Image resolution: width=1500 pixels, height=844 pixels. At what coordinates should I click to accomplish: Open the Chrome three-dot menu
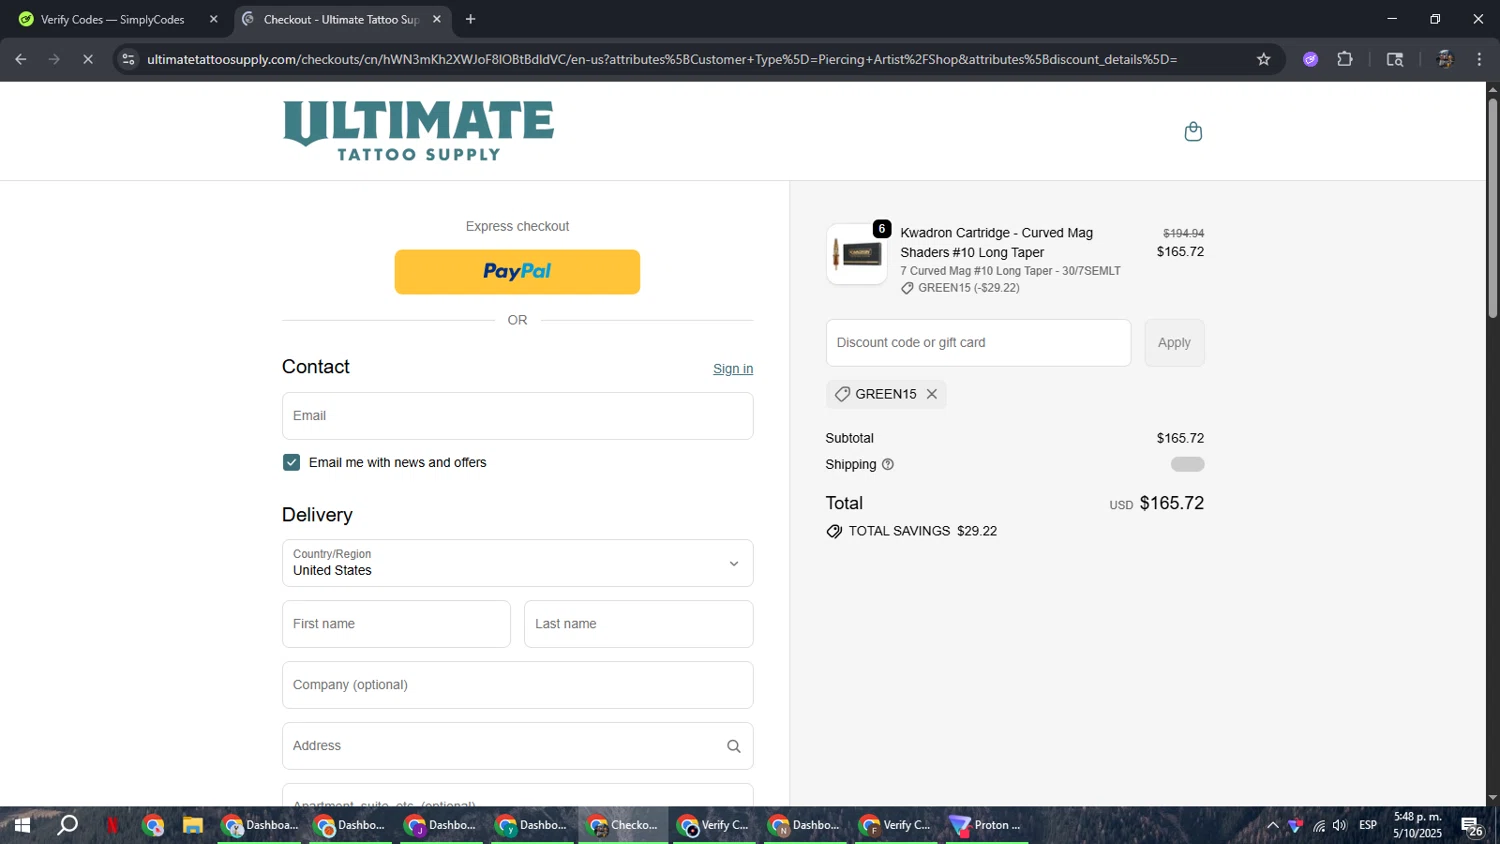(x=1479, y=59)
